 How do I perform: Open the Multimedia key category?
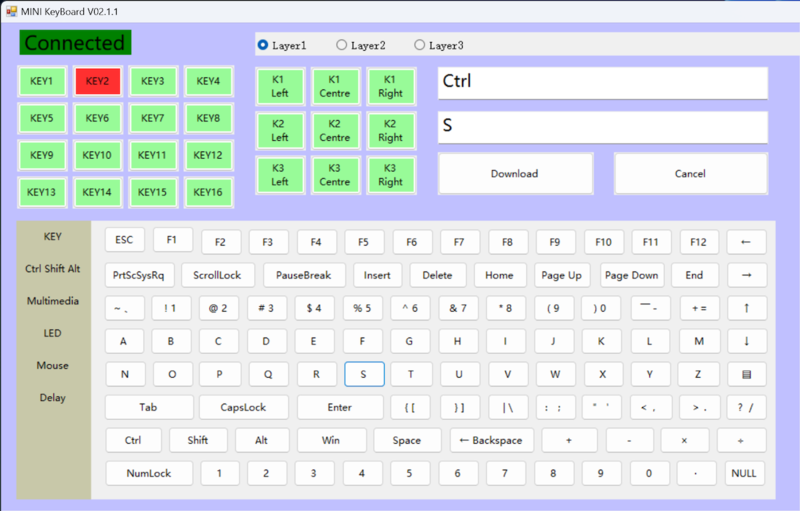pos(53,301)
